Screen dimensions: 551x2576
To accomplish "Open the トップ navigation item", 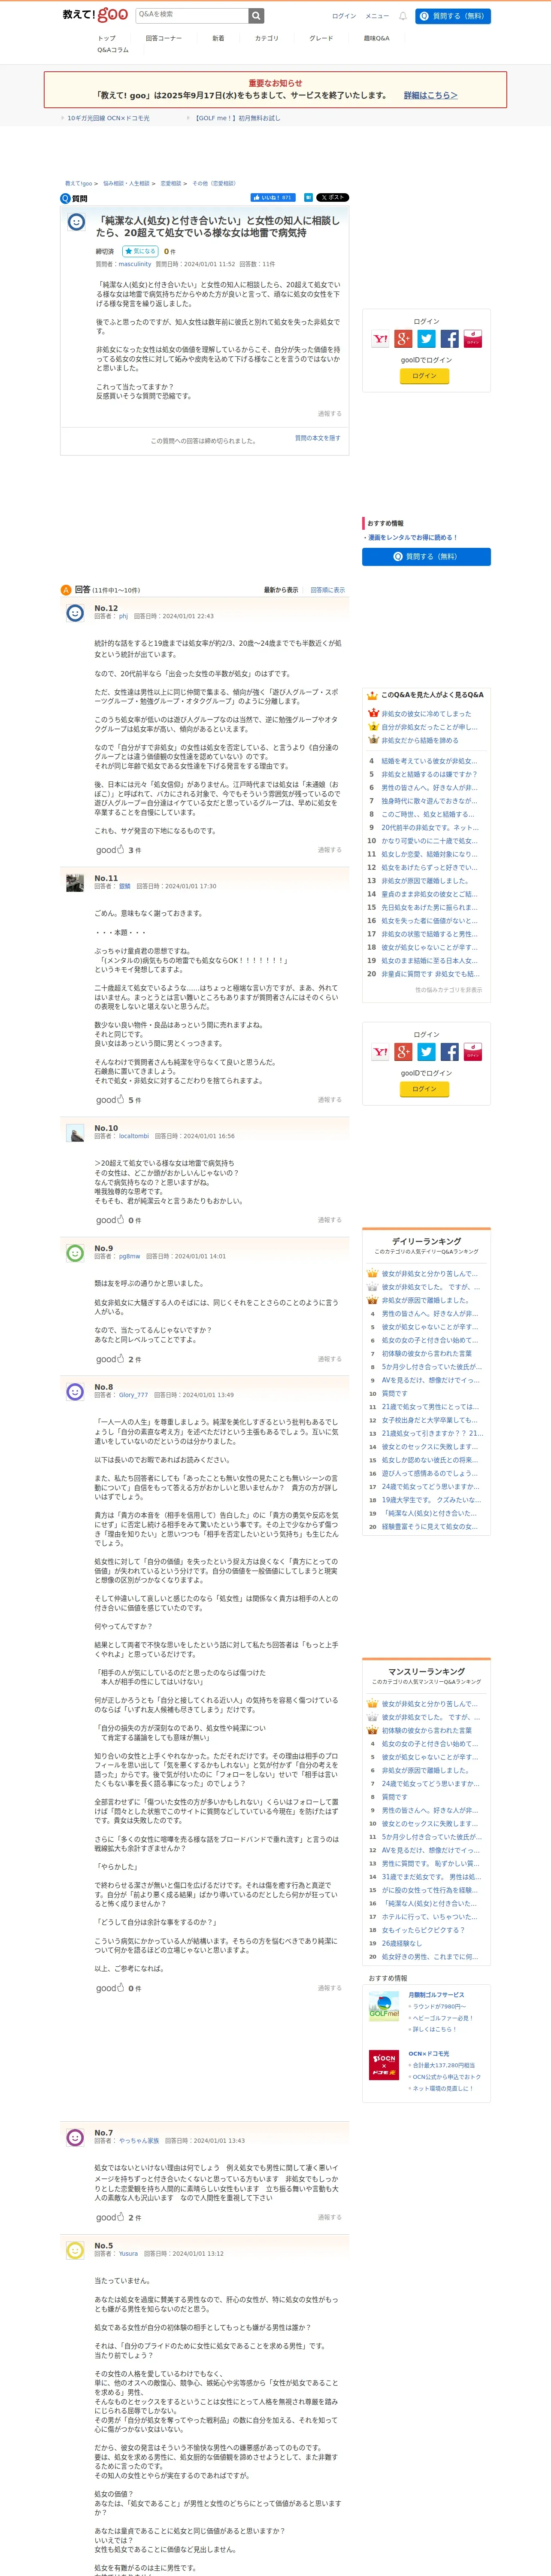I will click(x=106, y=38).
